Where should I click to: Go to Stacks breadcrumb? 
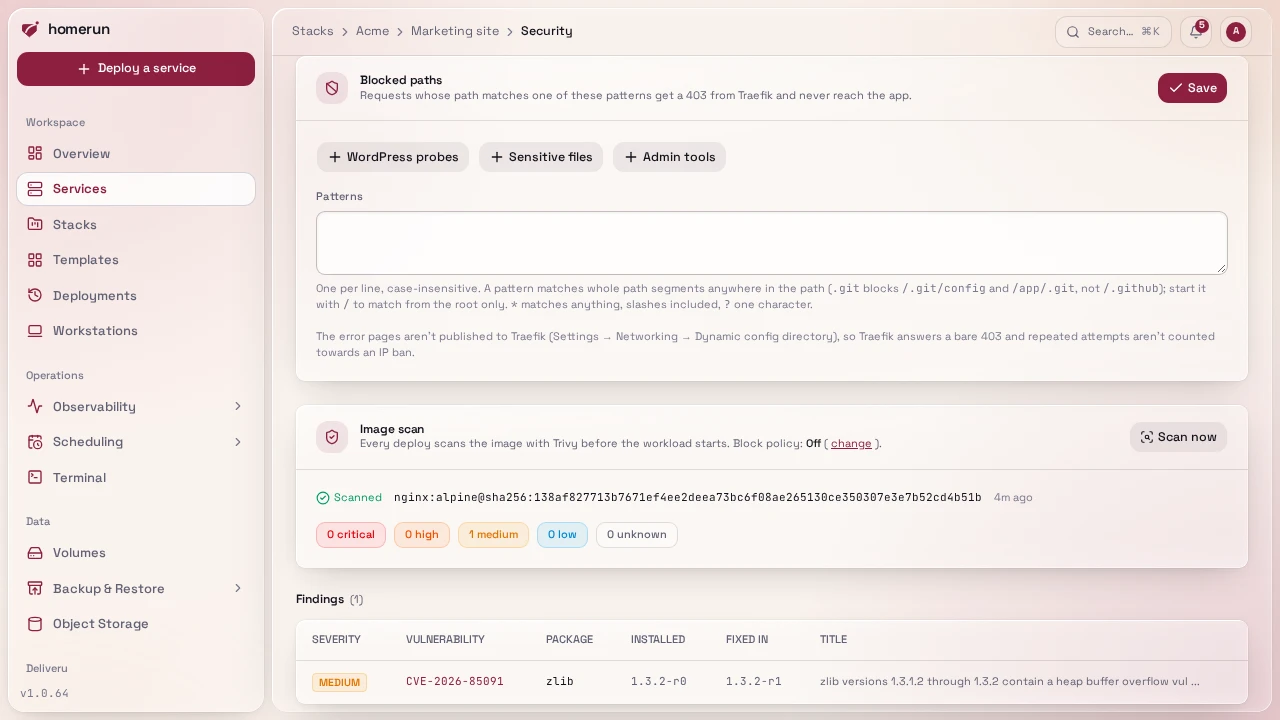(313, 31)
